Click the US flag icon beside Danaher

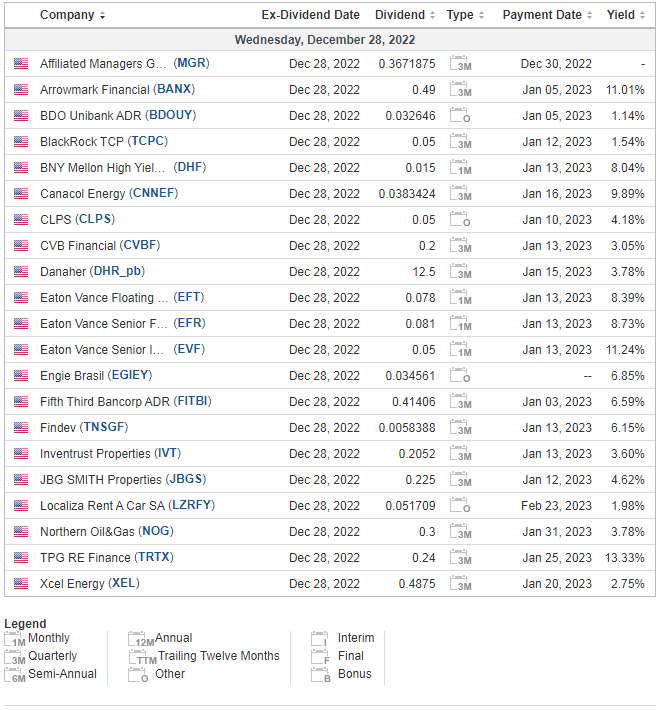click(21, 272)
